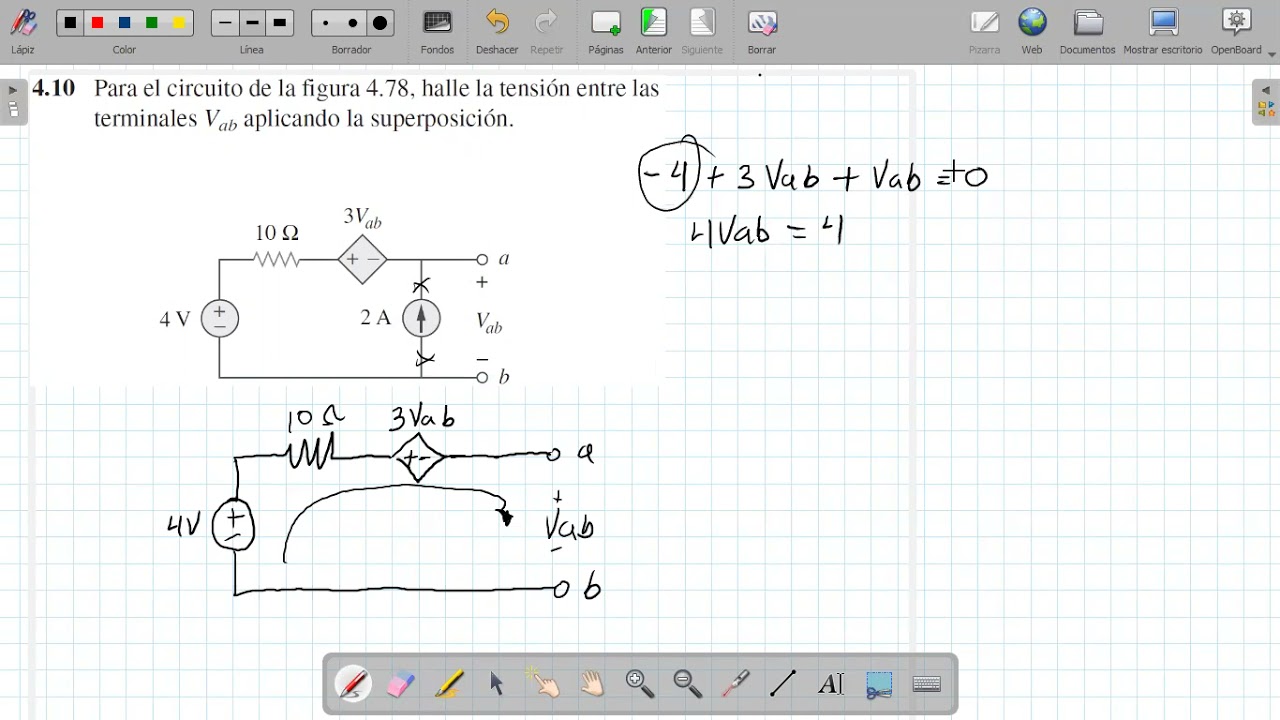Select the arrow selector tool
The width and height of the screenshot is (1280, 720).
496,684
